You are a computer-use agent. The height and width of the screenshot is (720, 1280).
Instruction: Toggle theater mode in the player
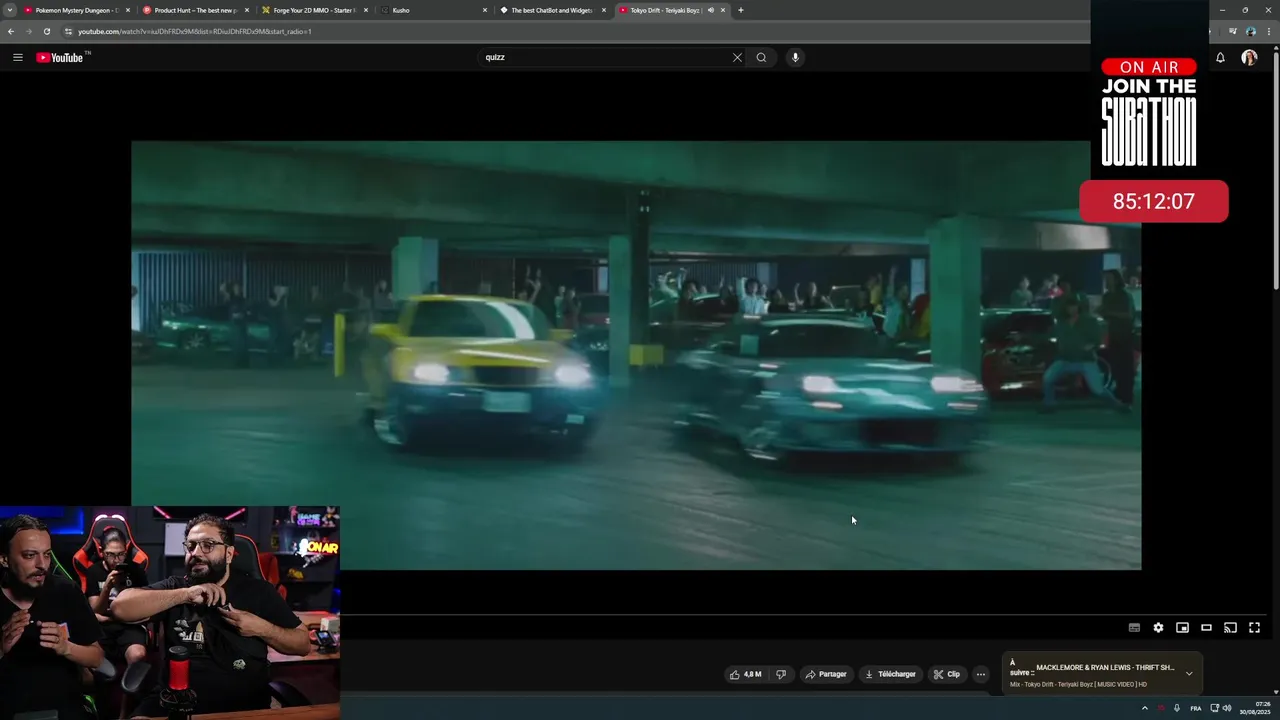tap(1206, 628)
